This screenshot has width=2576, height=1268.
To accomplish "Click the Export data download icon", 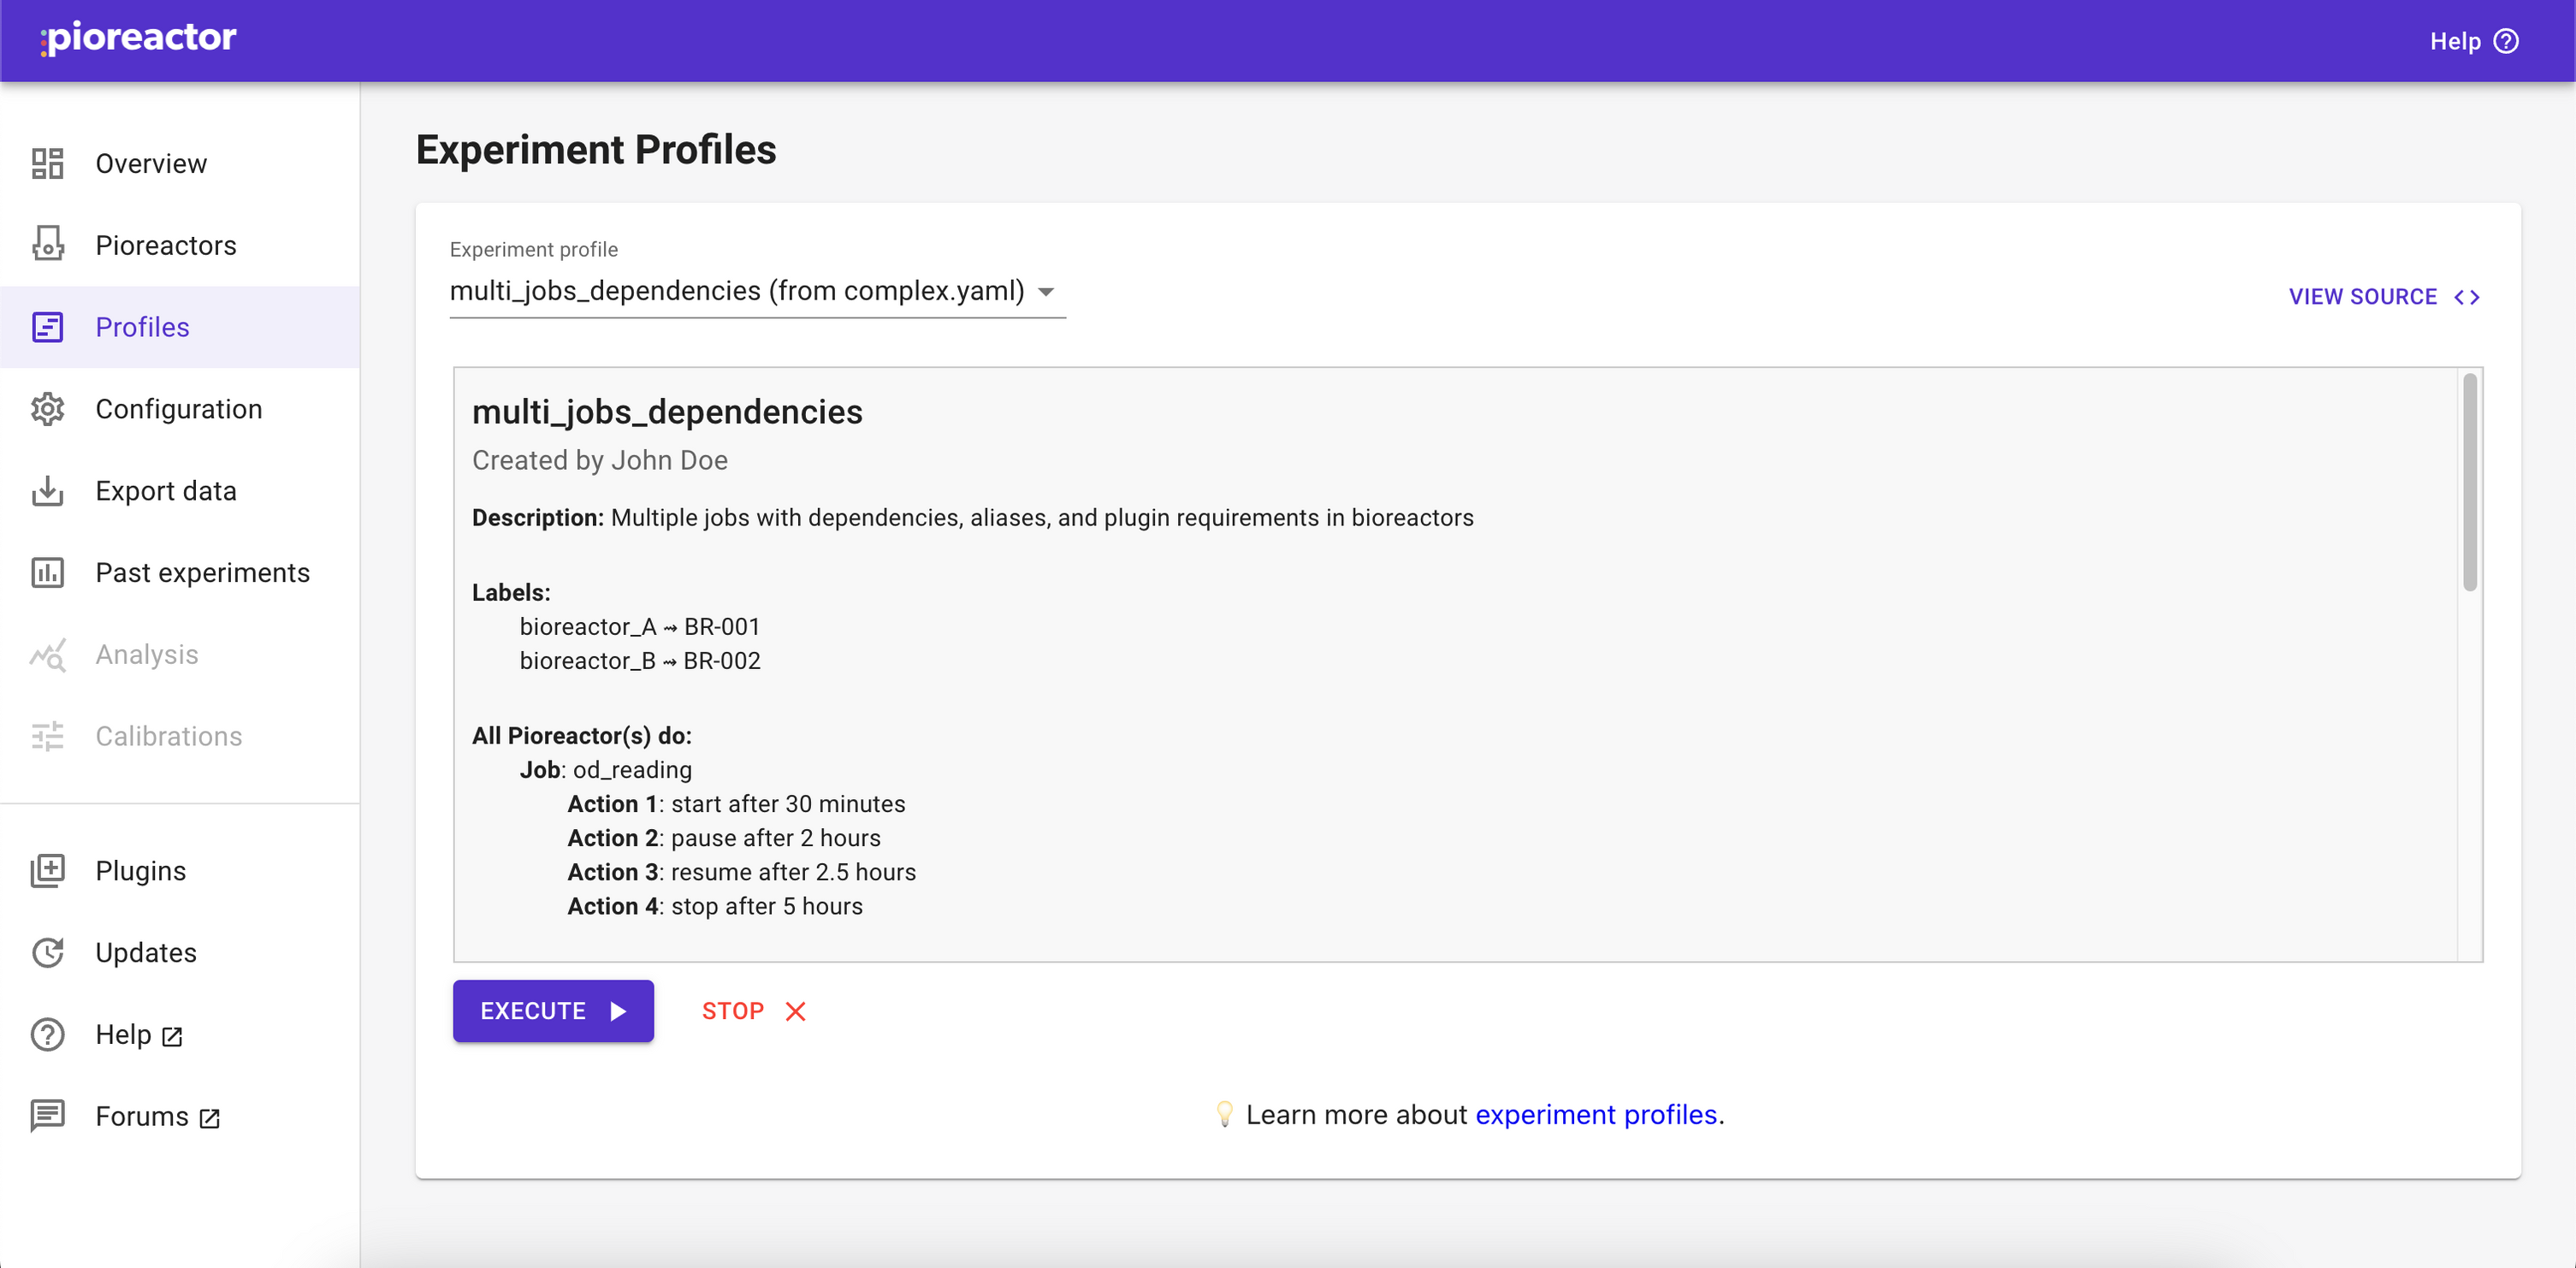I will click(x=47, y=491).
